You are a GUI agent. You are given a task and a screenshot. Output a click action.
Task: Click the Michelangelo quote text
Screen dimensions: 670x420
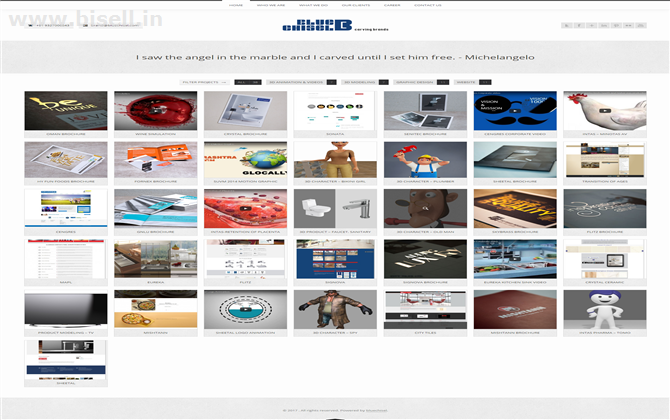(x=335, y=57)
